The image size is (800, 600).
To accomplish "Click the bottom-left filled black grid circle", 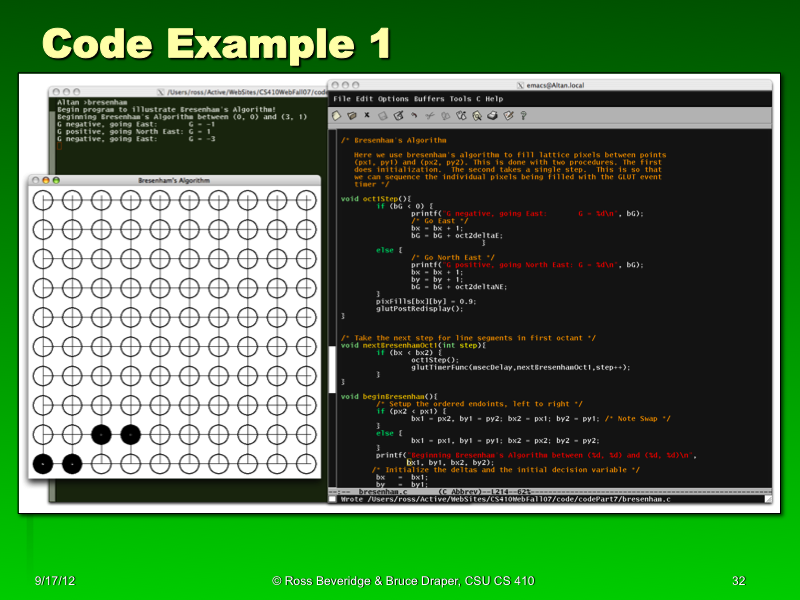I will click(42, 464).
